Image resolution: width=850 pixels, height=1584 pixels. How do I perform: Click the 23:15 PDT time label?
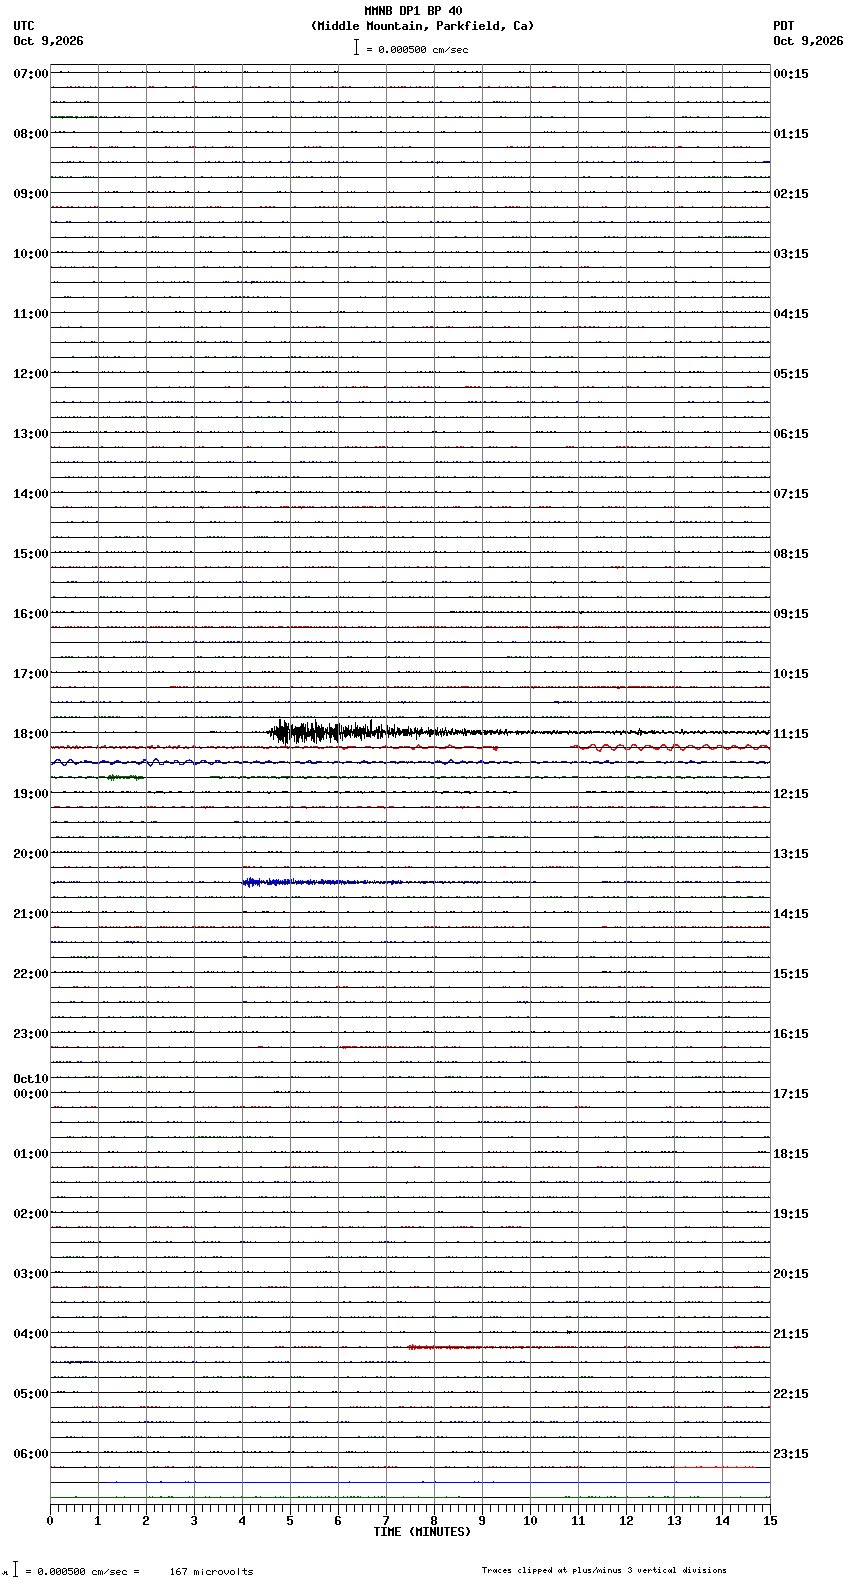(791, 1454)
